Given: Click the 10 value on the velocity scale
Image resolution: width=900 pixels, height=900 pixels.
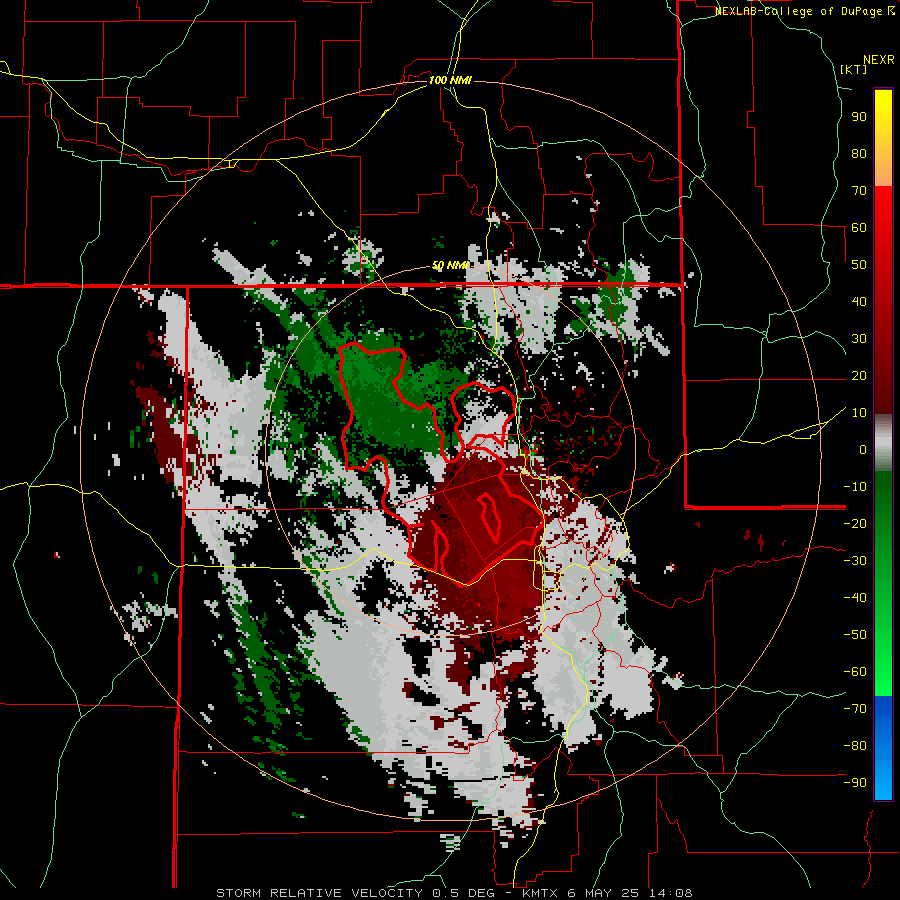Looking at the screenshot, I should coord(859,413).
